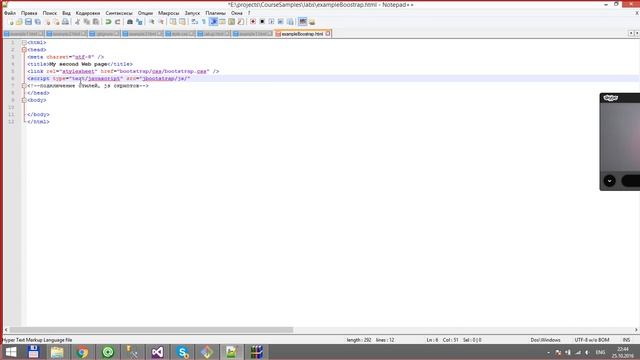This screenshot has width=640, height=360.
Task: Save all open files icon
Action: [x=38, y=22]
